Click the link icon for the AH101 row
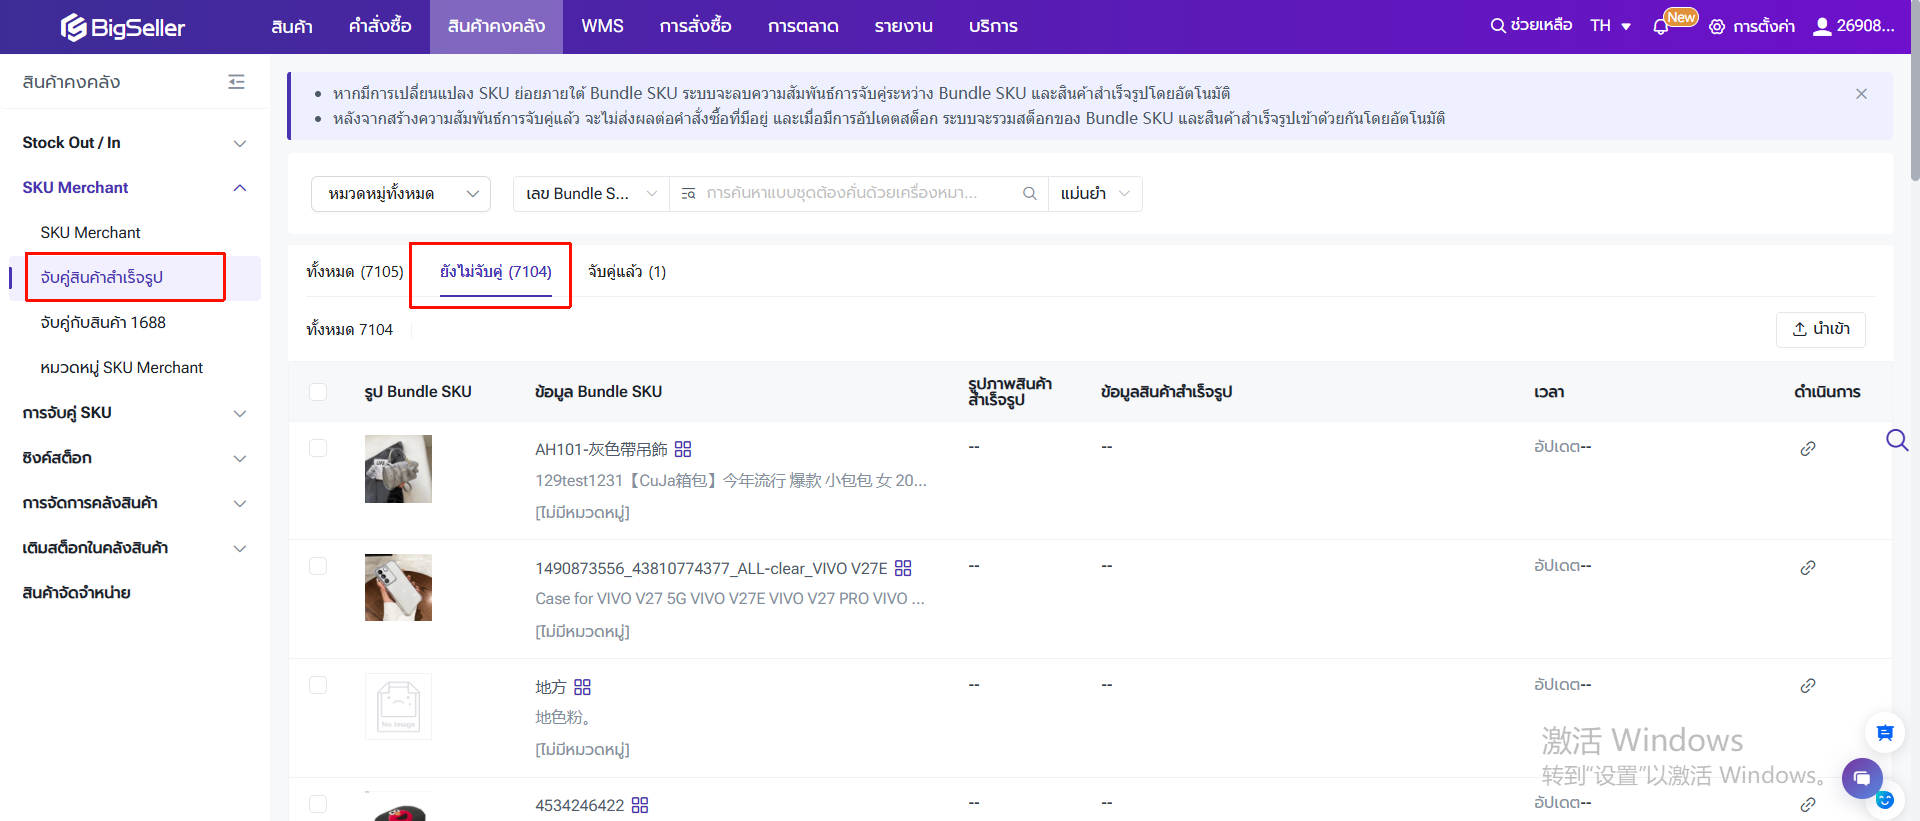This screenshot has height=821, width=1920. tap(1807, 449)
